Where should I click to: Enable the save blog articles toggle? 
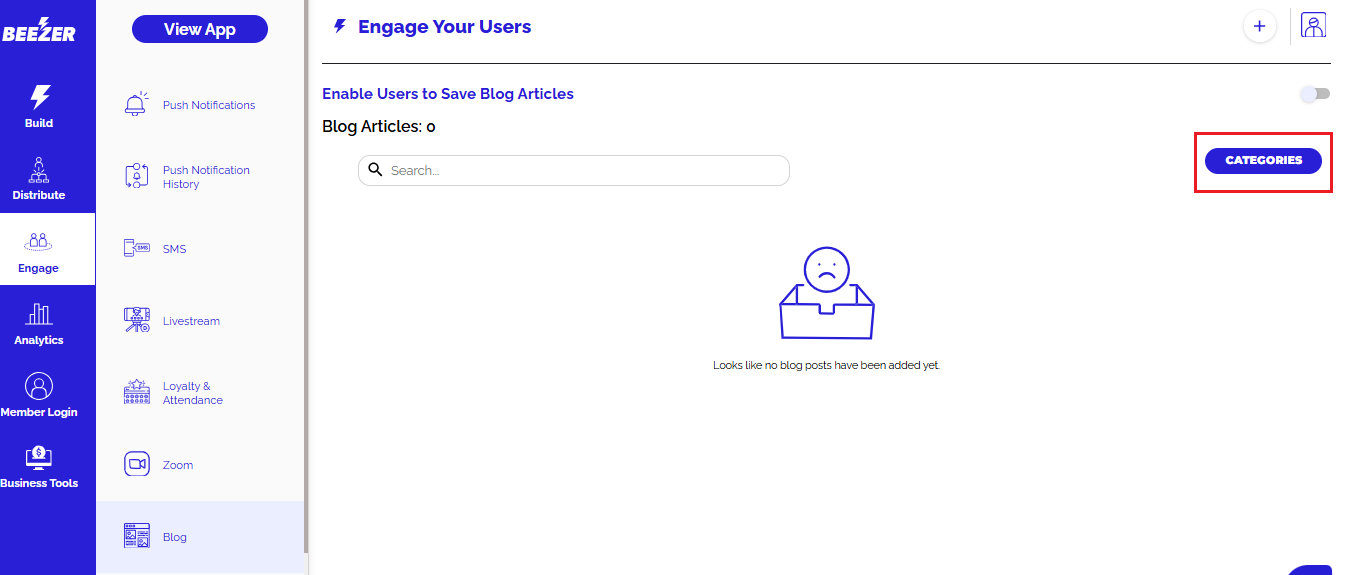coord(1314,94)
